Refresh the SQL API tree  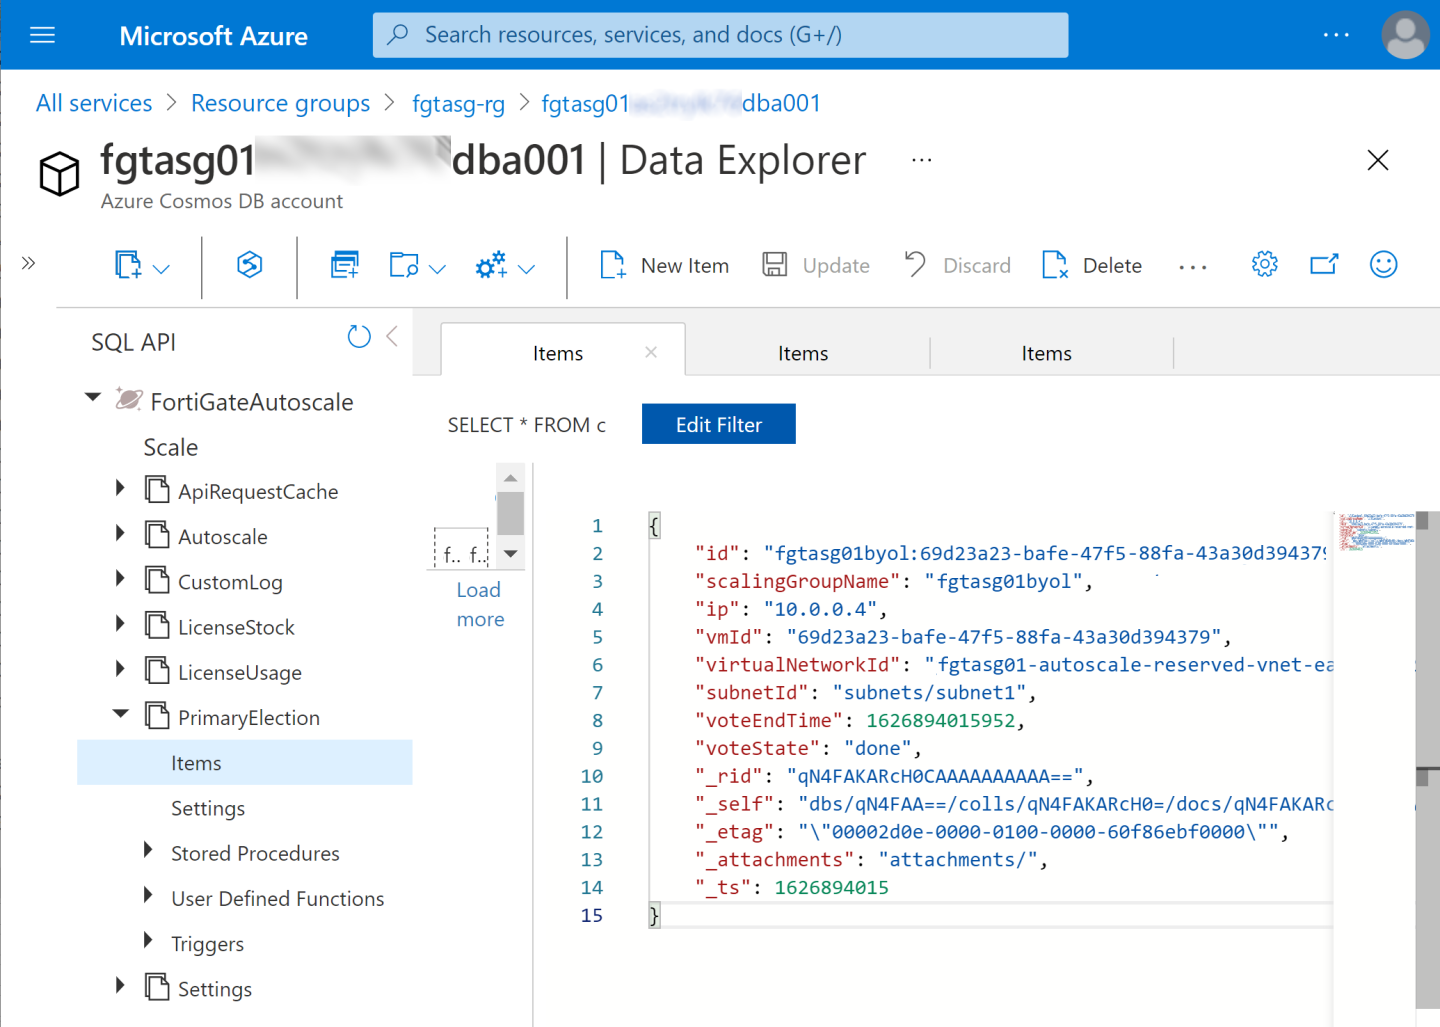click(x=358, y=337)
